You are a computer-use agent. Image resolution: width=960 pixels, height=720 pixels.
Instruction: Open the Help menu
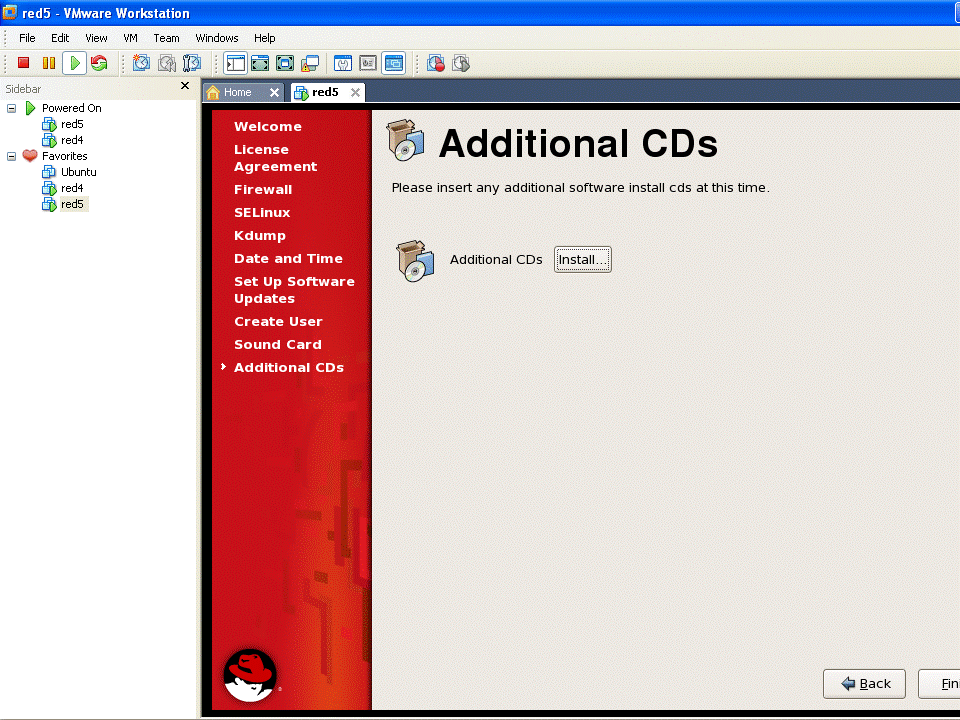(264, 38)
